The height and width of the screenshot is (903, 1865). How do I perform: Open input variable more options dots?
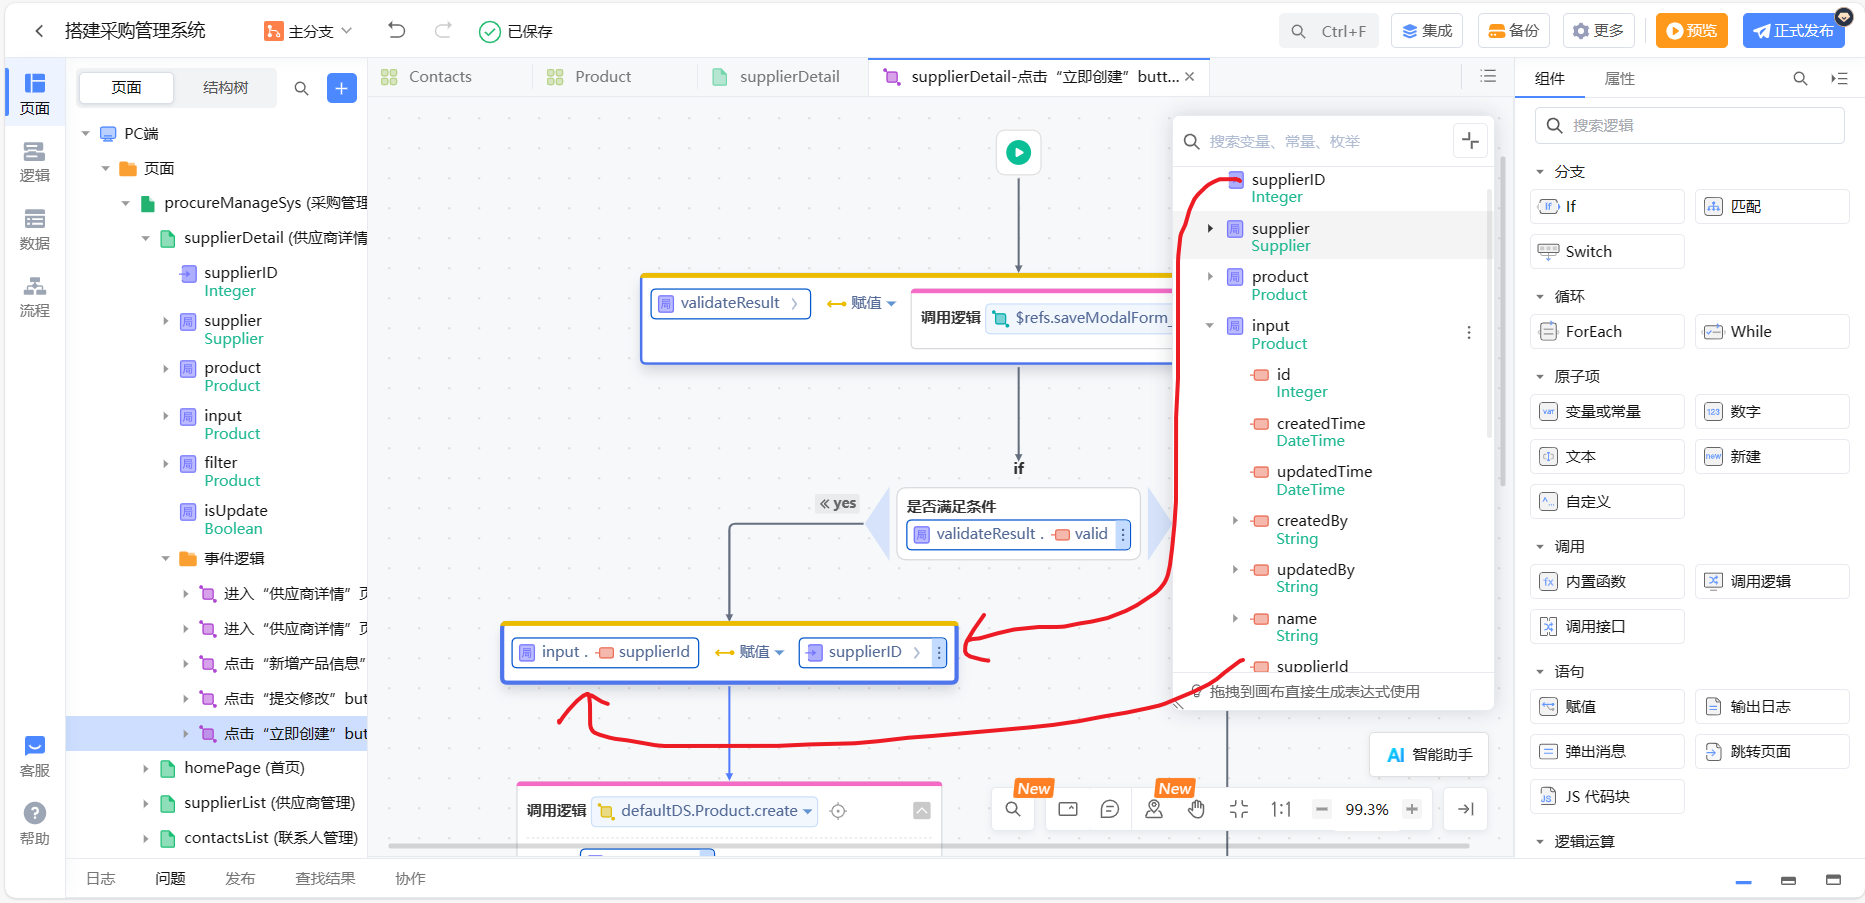(x=1469, y=333)
